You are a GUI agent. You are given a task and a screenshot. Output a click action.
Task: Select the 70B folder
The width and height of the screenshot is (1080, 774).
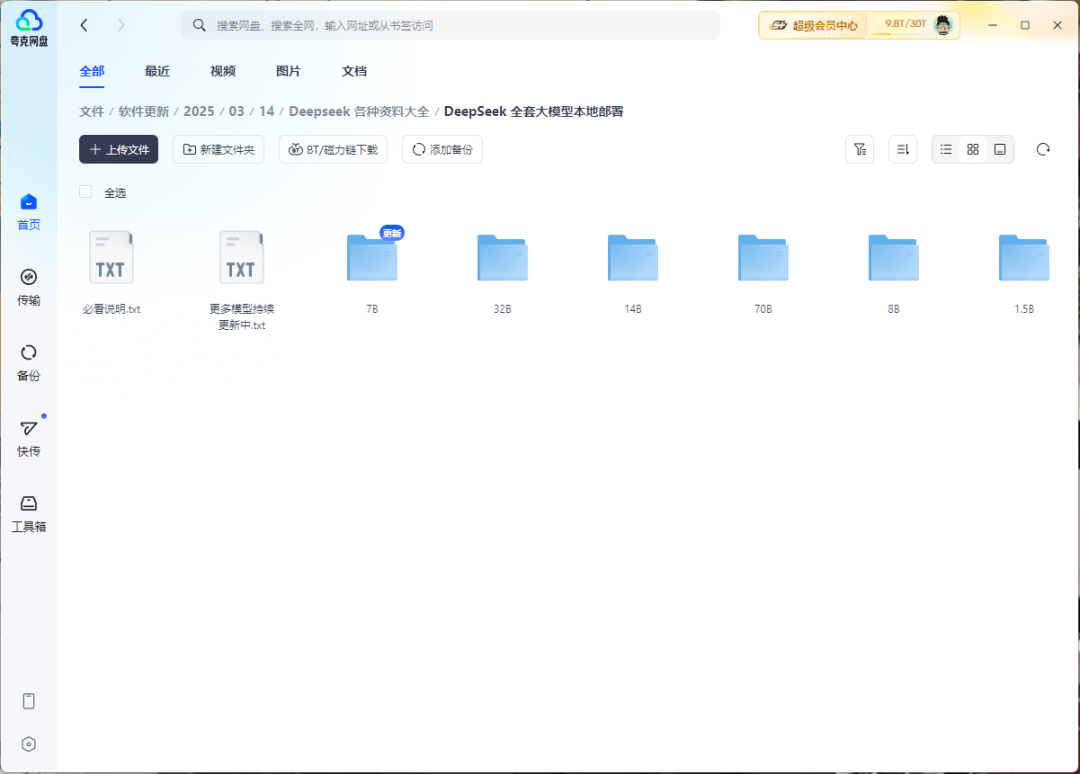[763, 258]
